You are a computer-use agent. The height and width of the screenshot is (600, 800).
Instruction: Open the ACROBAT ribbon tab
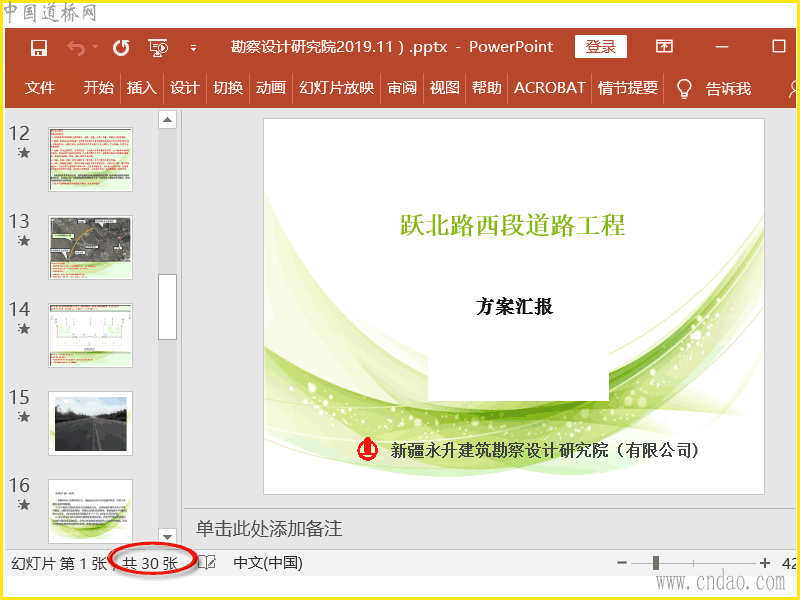549,88
